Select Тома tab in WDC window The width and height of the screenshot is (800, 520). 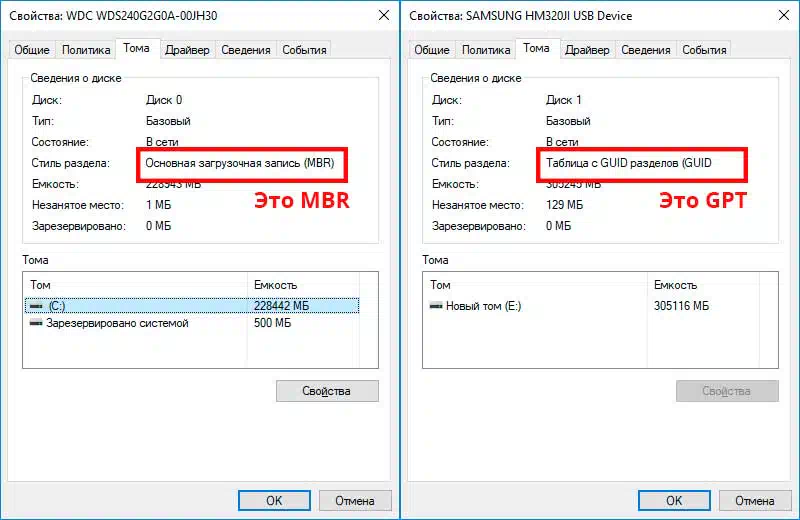pos(137,48)
